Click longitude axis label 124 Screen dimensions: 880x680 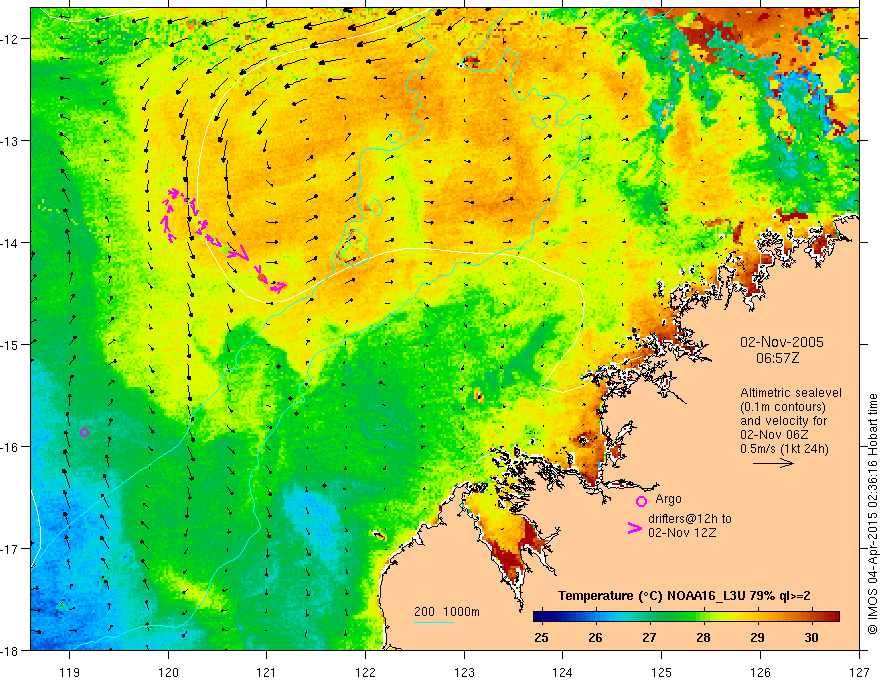pyautogui.click(x=563, y=673)
